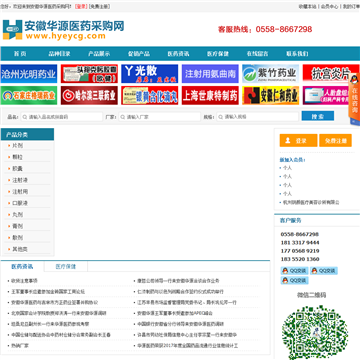Click 收藏本站 in the top bar
This screenshot has width=360, height=360.
pyautogui.click(x=308, y=6)
